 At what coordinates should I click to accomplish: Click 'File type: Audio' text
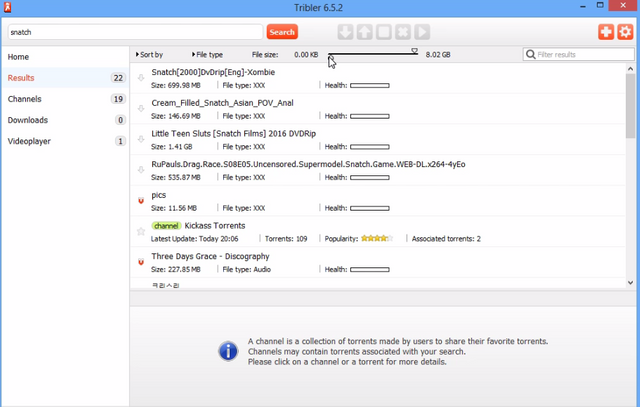(x=247, y=269)
